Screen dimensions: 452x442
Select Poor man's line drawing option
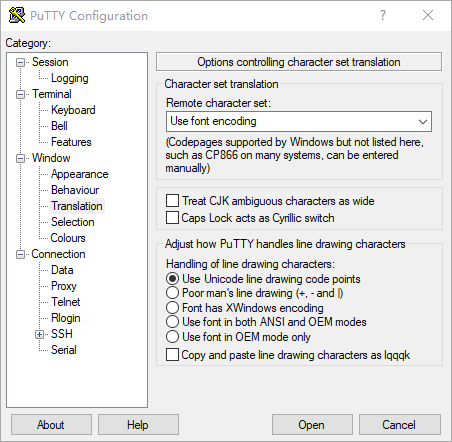(172, 293)
